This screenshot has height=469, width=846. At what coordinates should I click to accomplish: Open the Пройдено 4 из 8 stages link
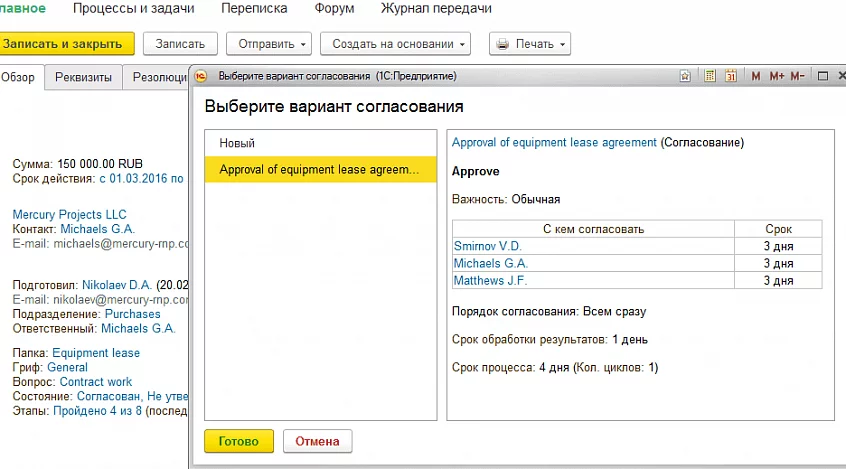(x=97, y=411)
